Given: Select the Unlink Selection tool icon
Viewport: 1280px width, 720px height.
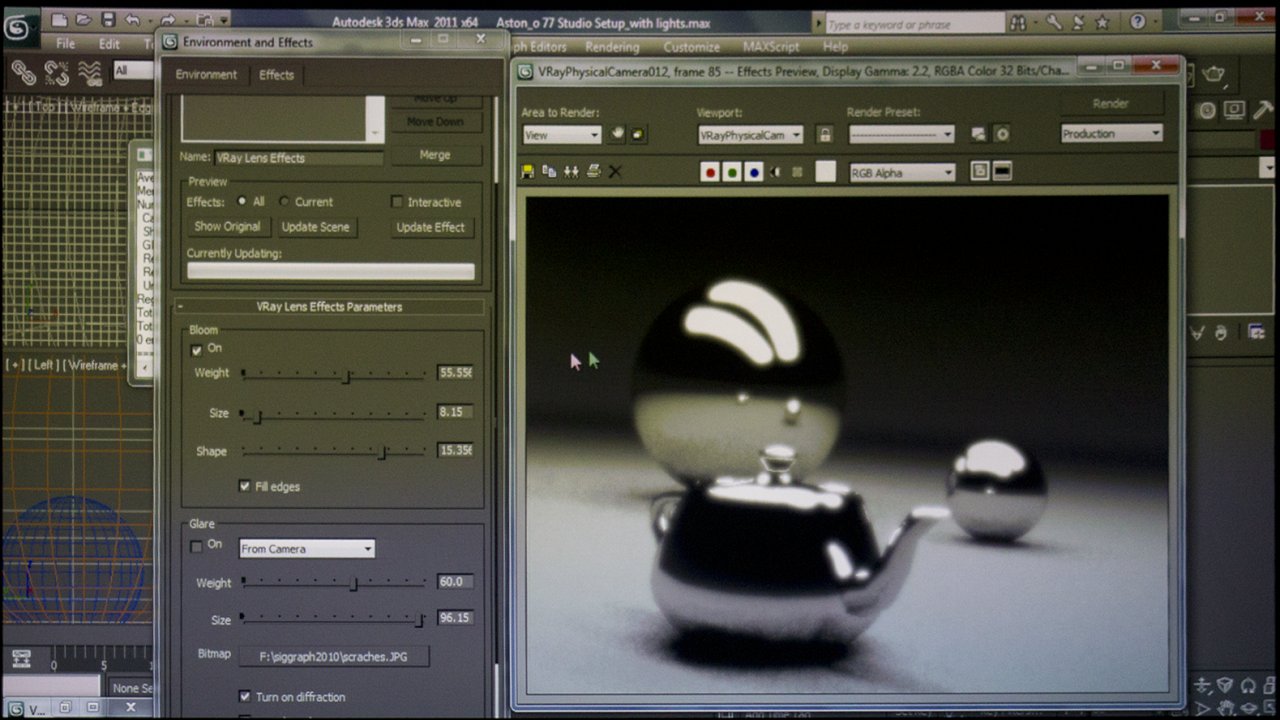Looking at the screenshot, I should (57, 73).
